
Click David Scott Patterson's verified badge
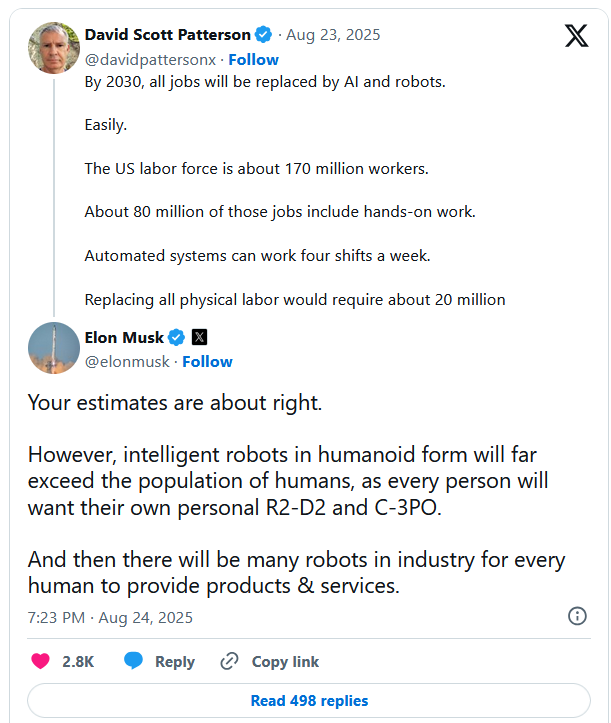(x=264, y=34)
